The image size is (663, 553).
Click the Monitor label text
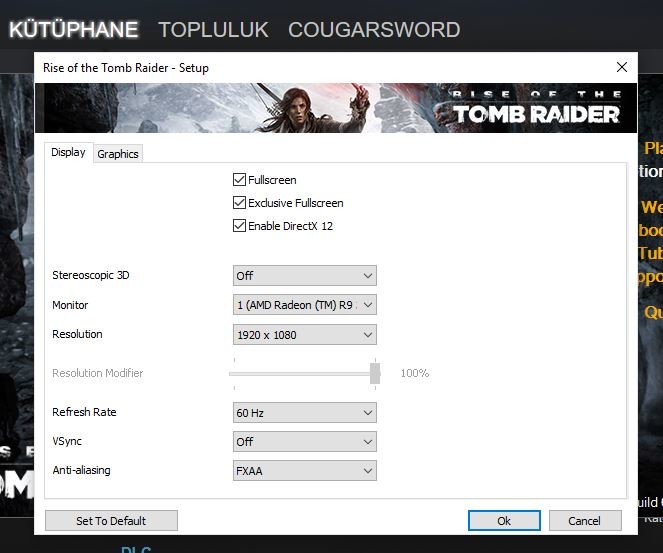pos(70,305)
